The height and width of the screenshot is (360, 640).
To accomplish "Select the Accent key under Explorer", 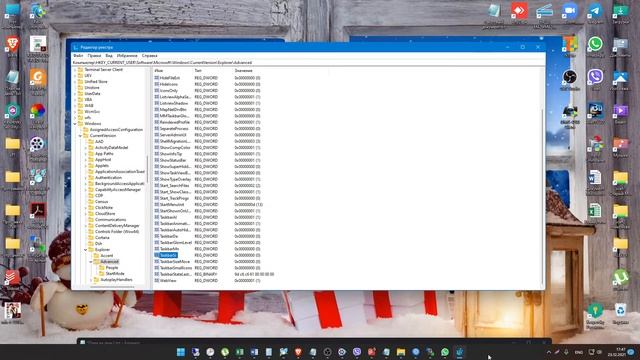I will pos(107,256).
